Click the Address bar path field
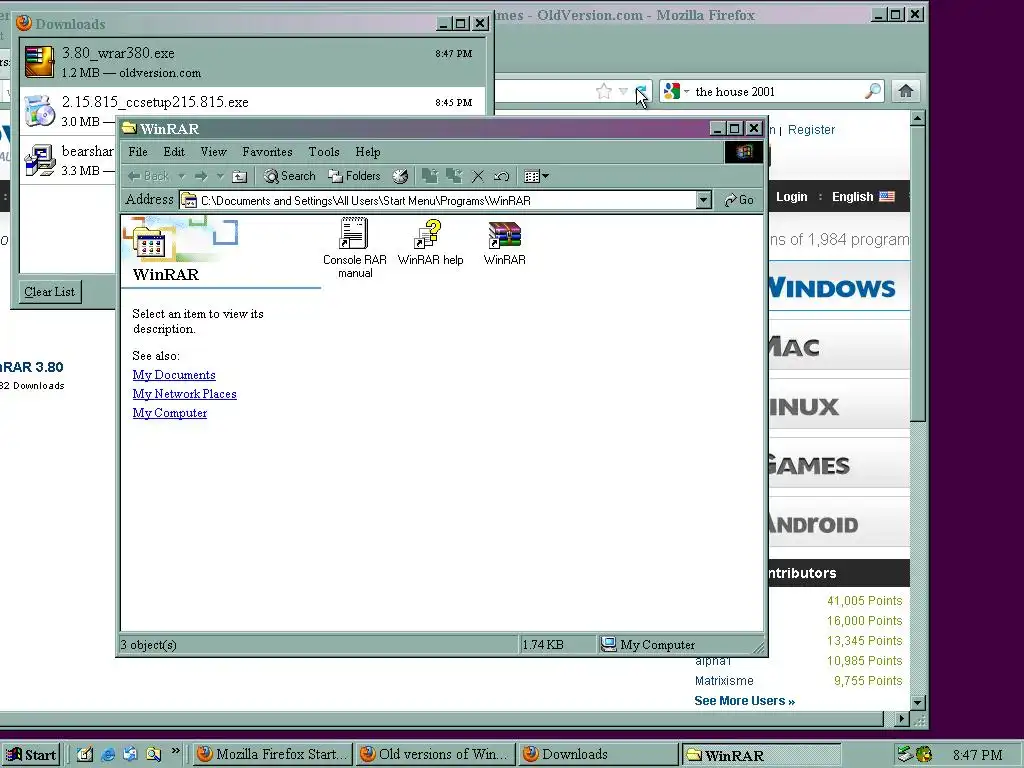 click(438, 200)
